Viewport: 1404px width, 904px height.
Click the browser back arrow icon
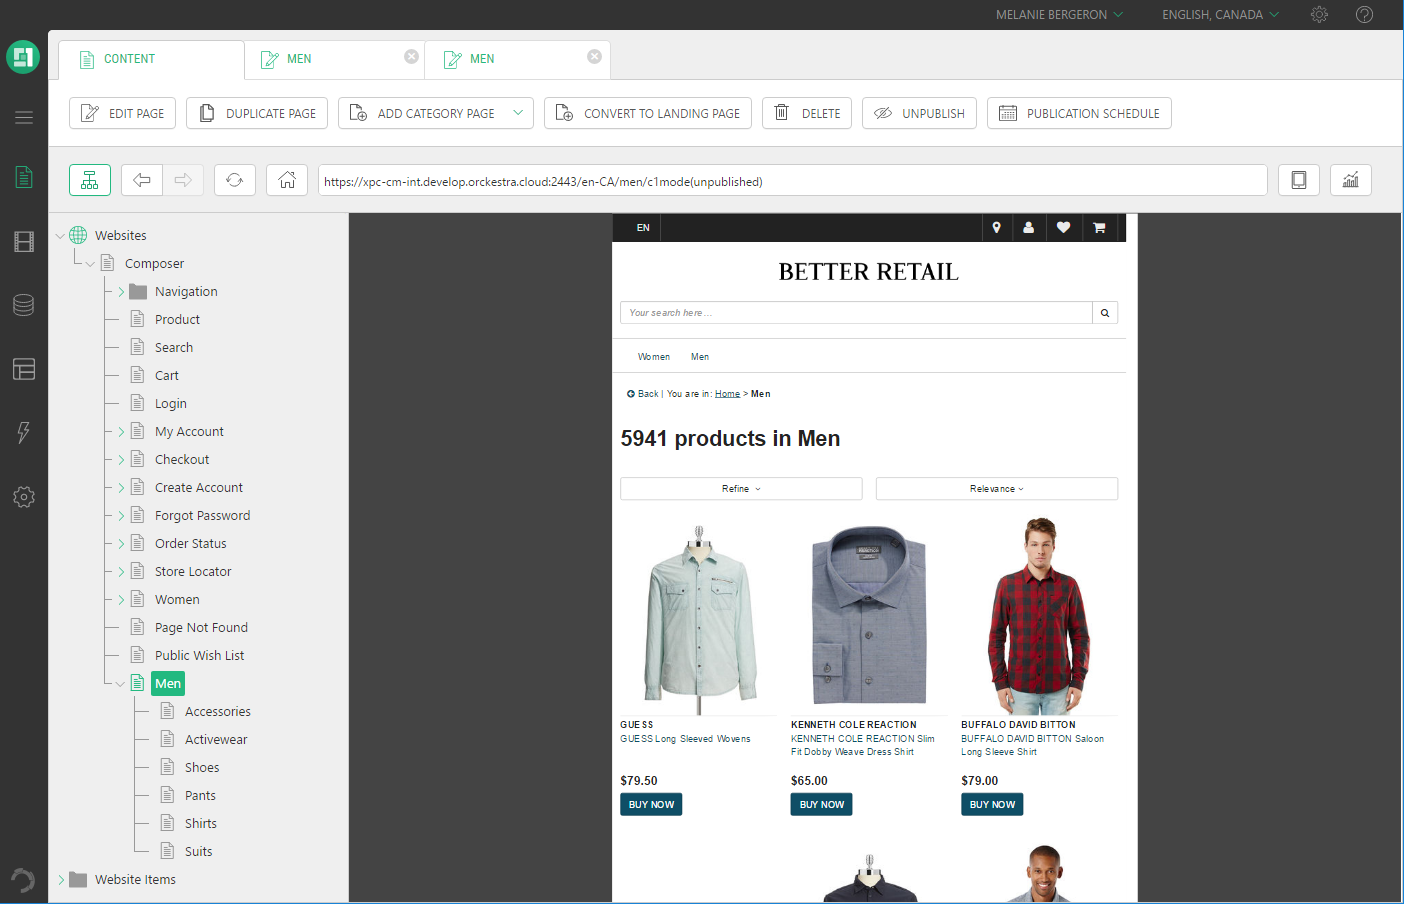click(142, 180)
